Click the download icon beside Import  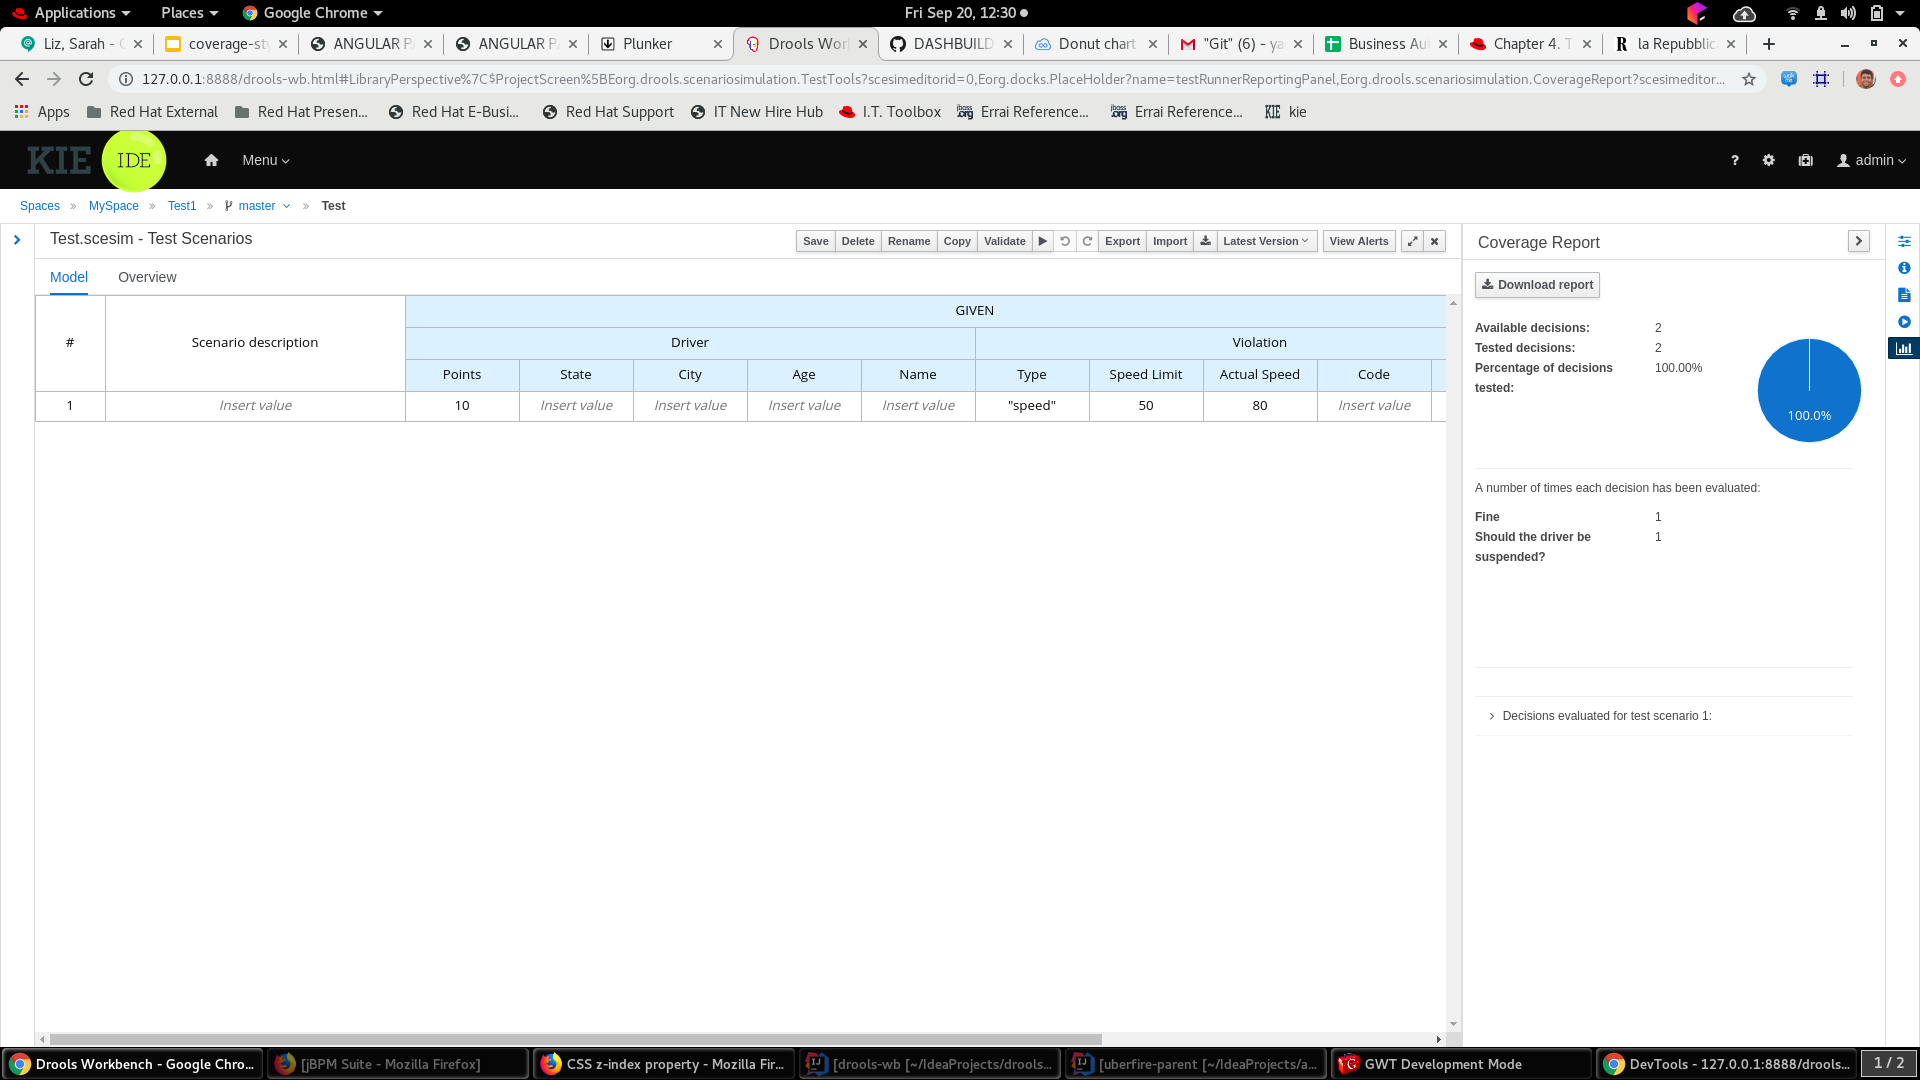[x=1205, y=241]
